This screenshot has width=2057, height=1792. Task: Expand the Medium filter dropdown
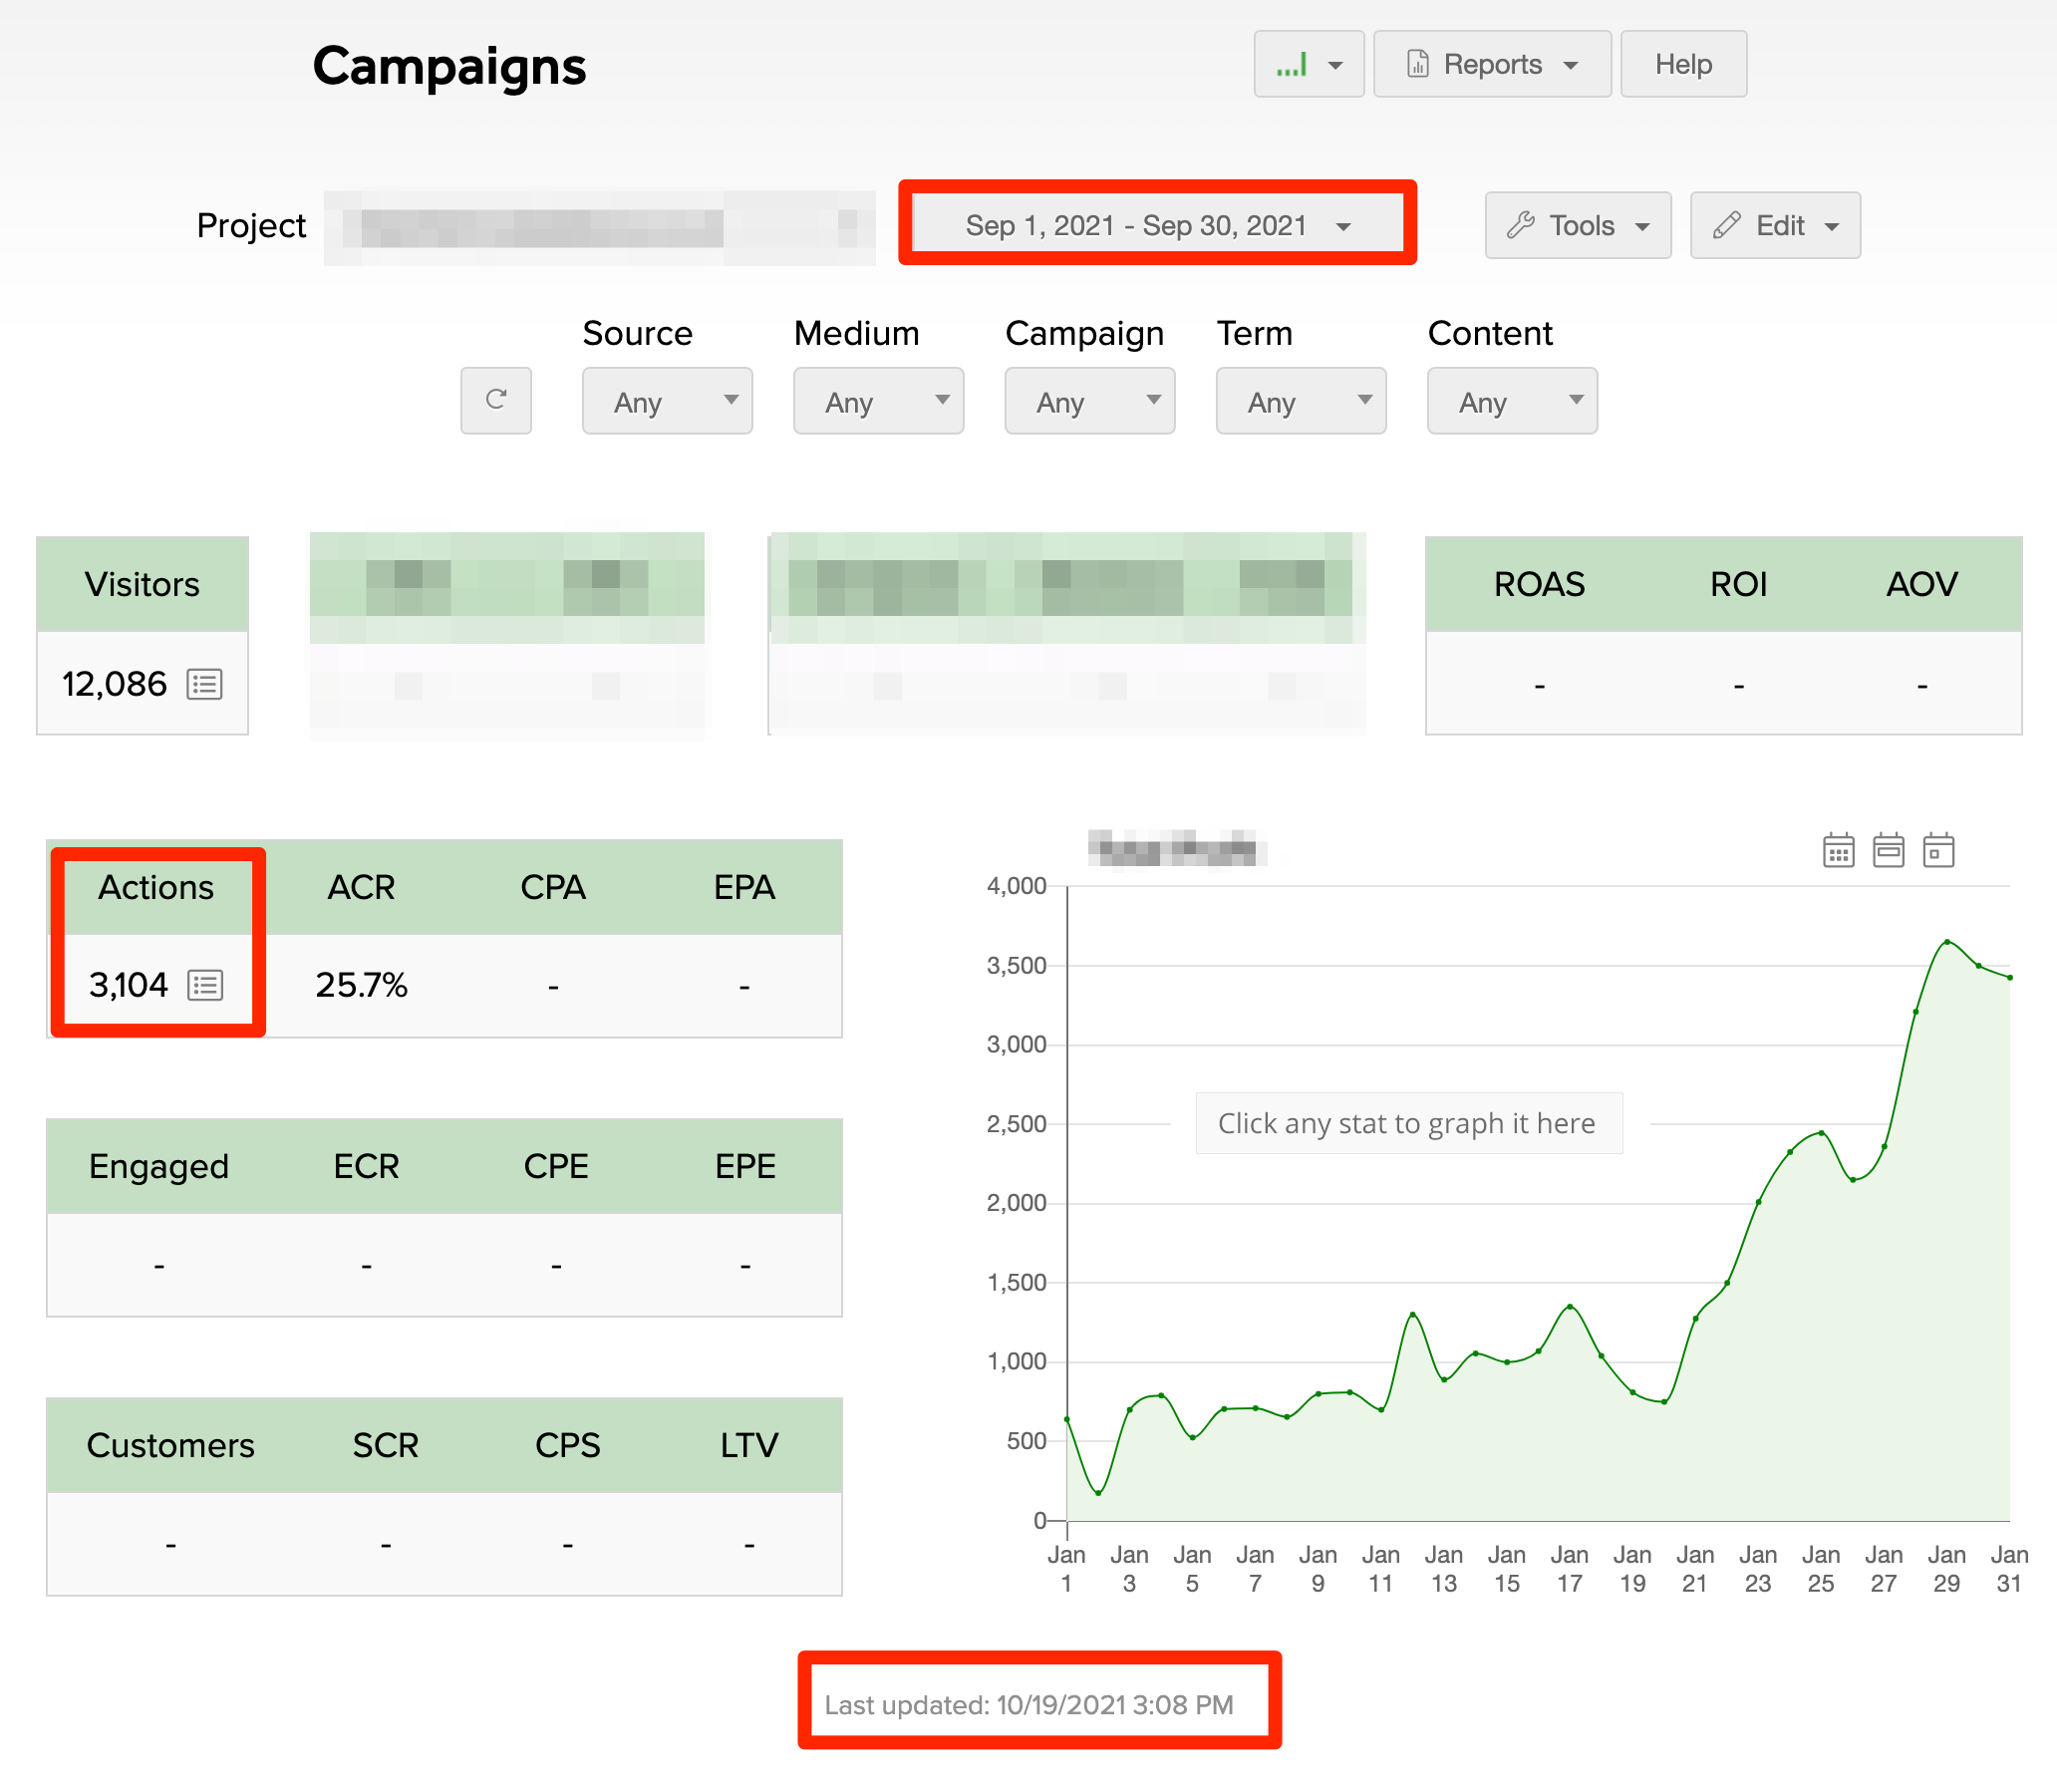(878, 401)
